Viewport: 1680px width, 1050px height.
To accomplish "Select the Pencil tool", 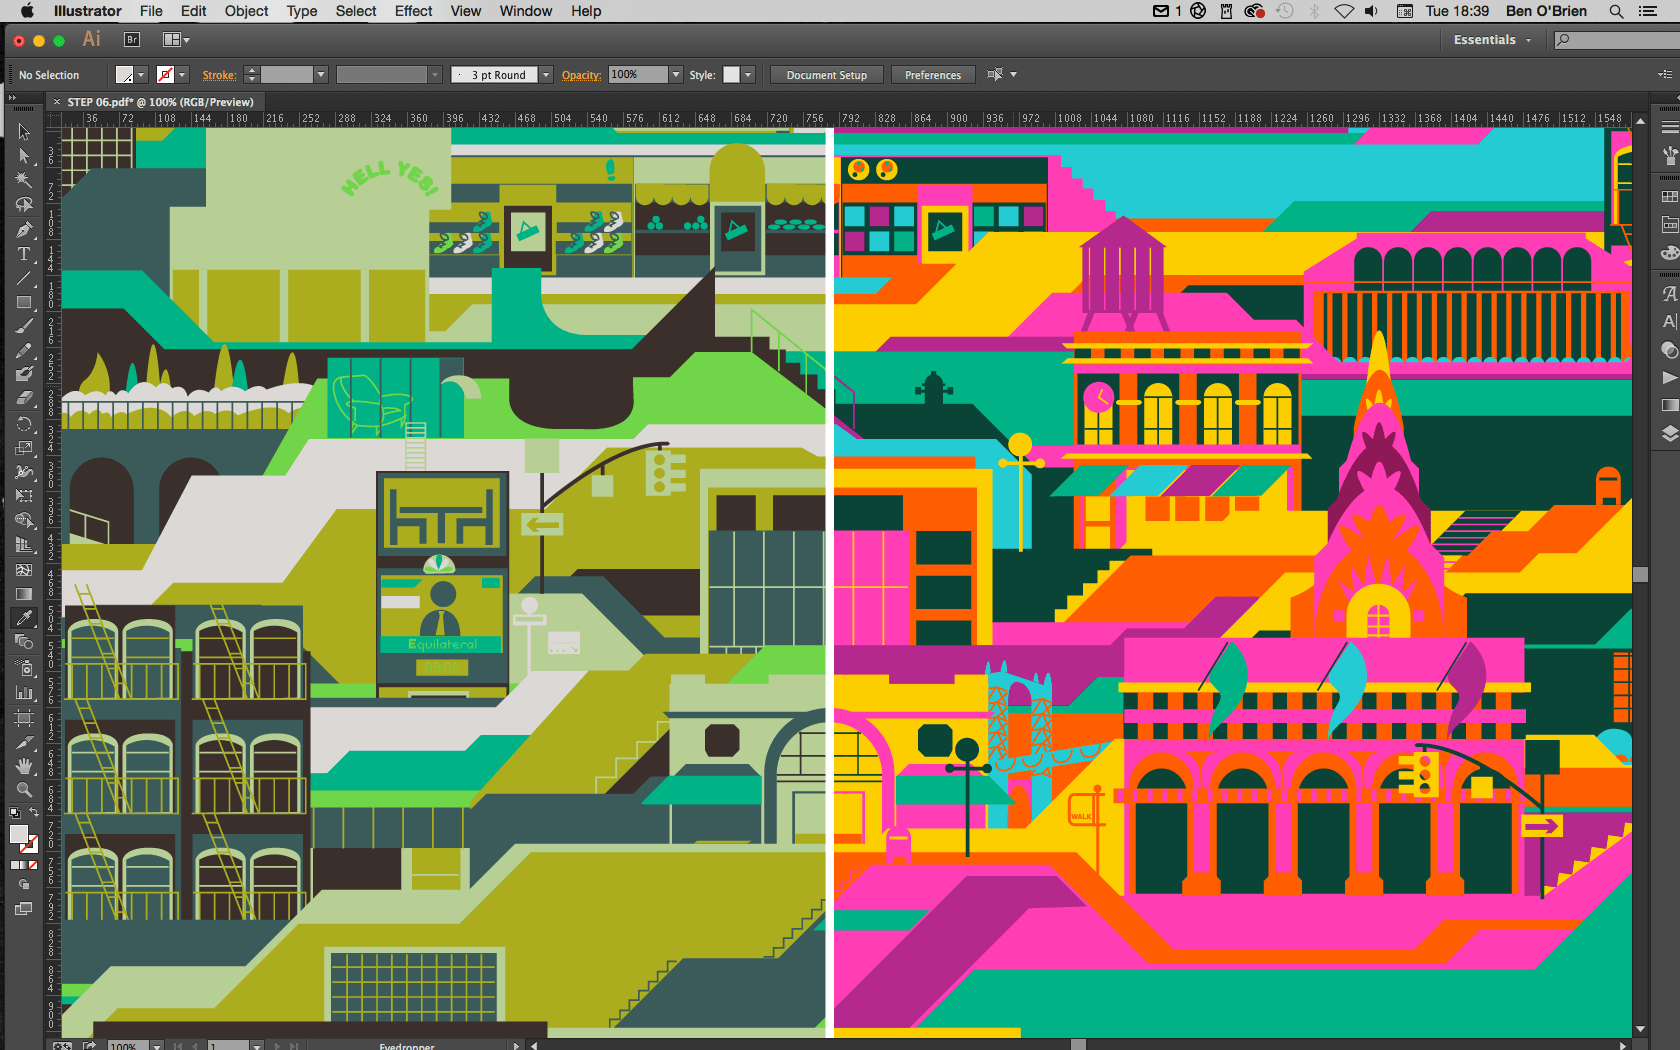I will pyautogui.click(x=24, y=350).
